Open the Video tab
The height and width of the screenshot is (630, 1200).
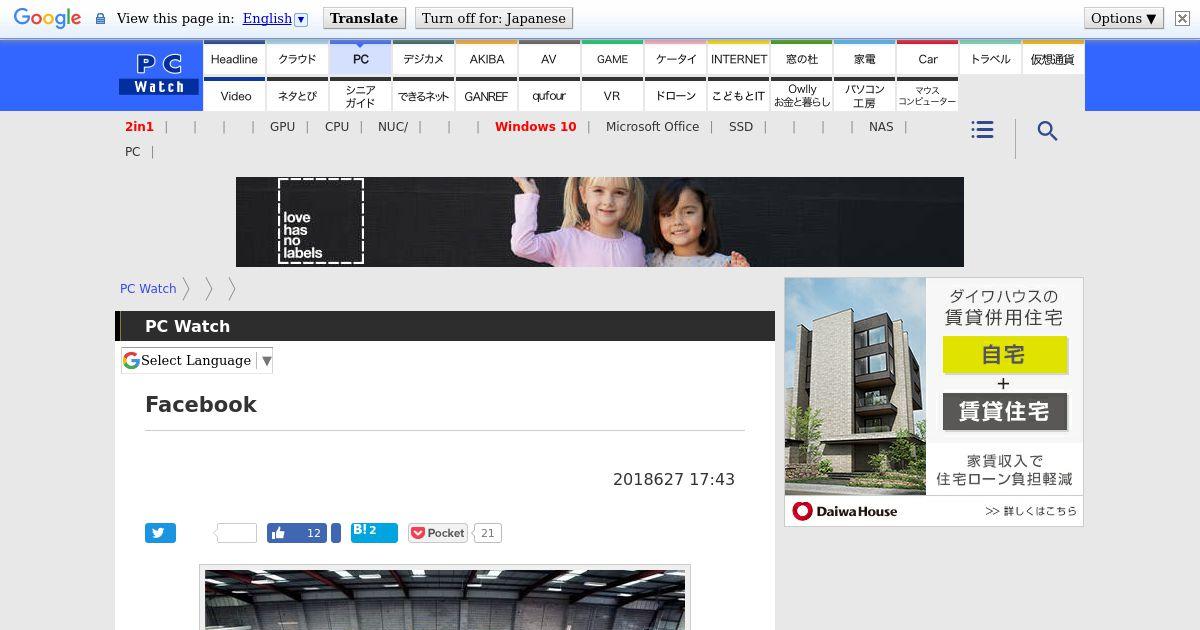234,95
